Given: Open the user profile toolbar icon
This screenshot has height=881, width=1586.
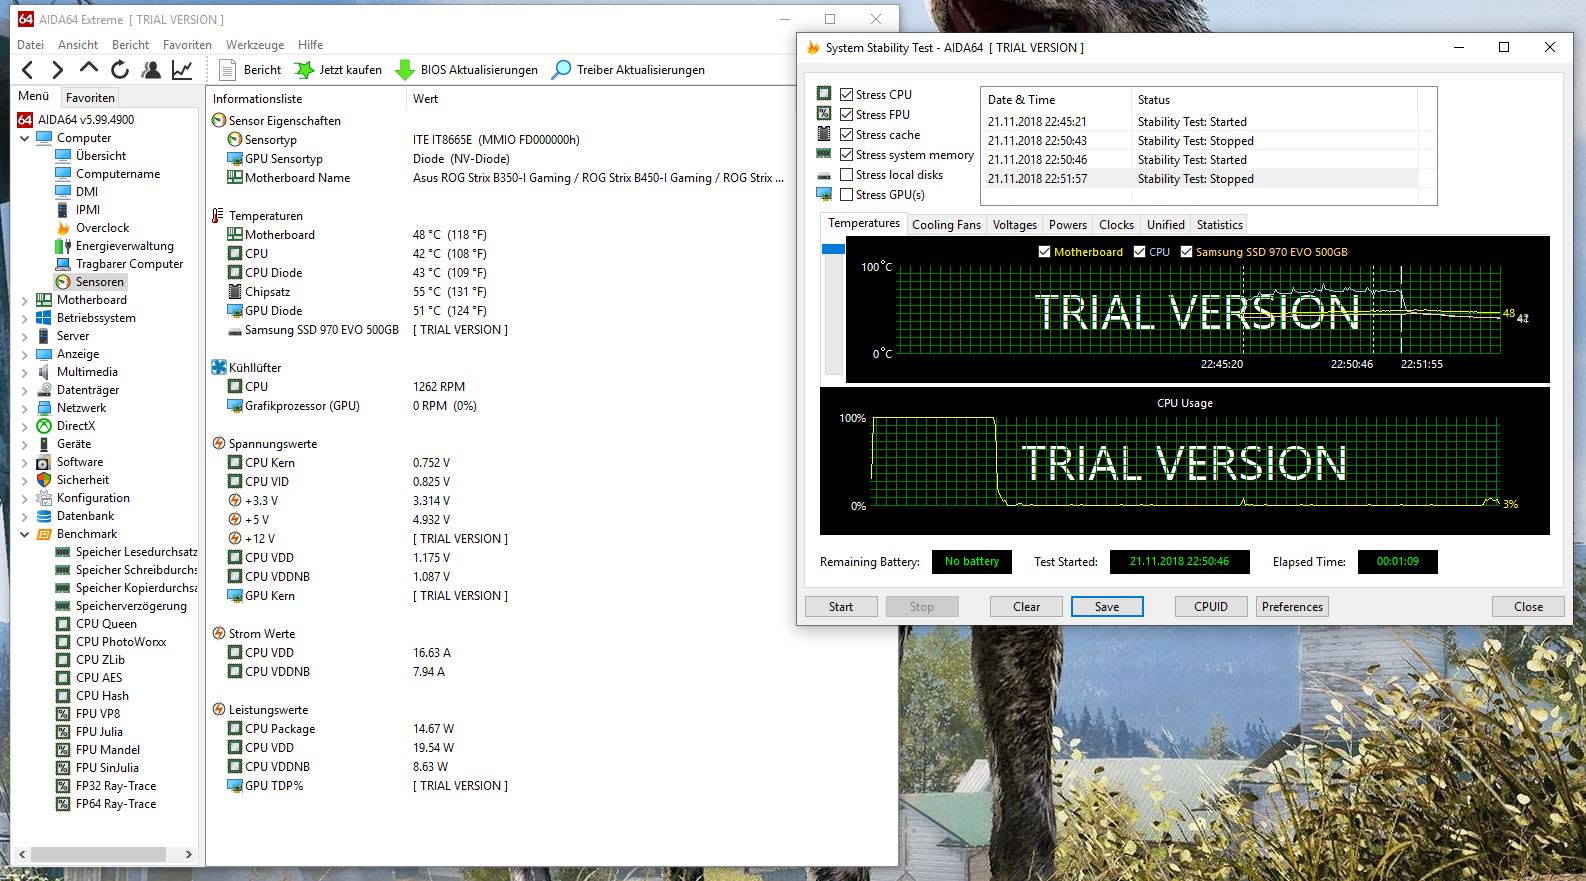Looking at the screenshot, I should 151,70.
